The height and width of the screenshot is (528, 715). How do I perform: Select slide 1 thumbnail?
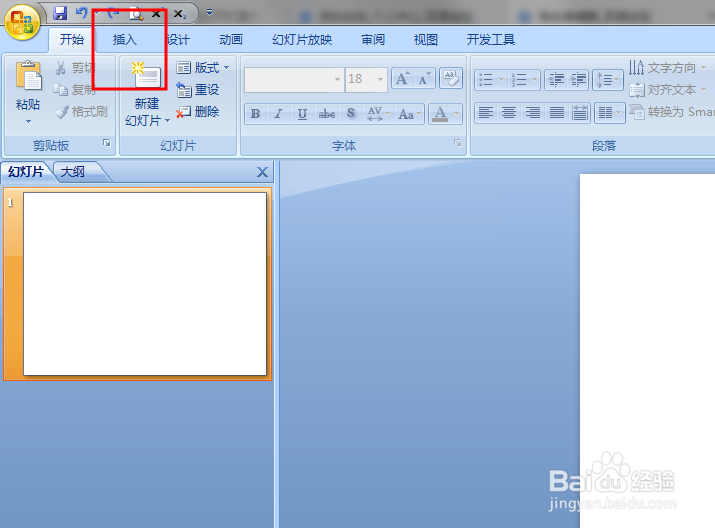point(145,284)
